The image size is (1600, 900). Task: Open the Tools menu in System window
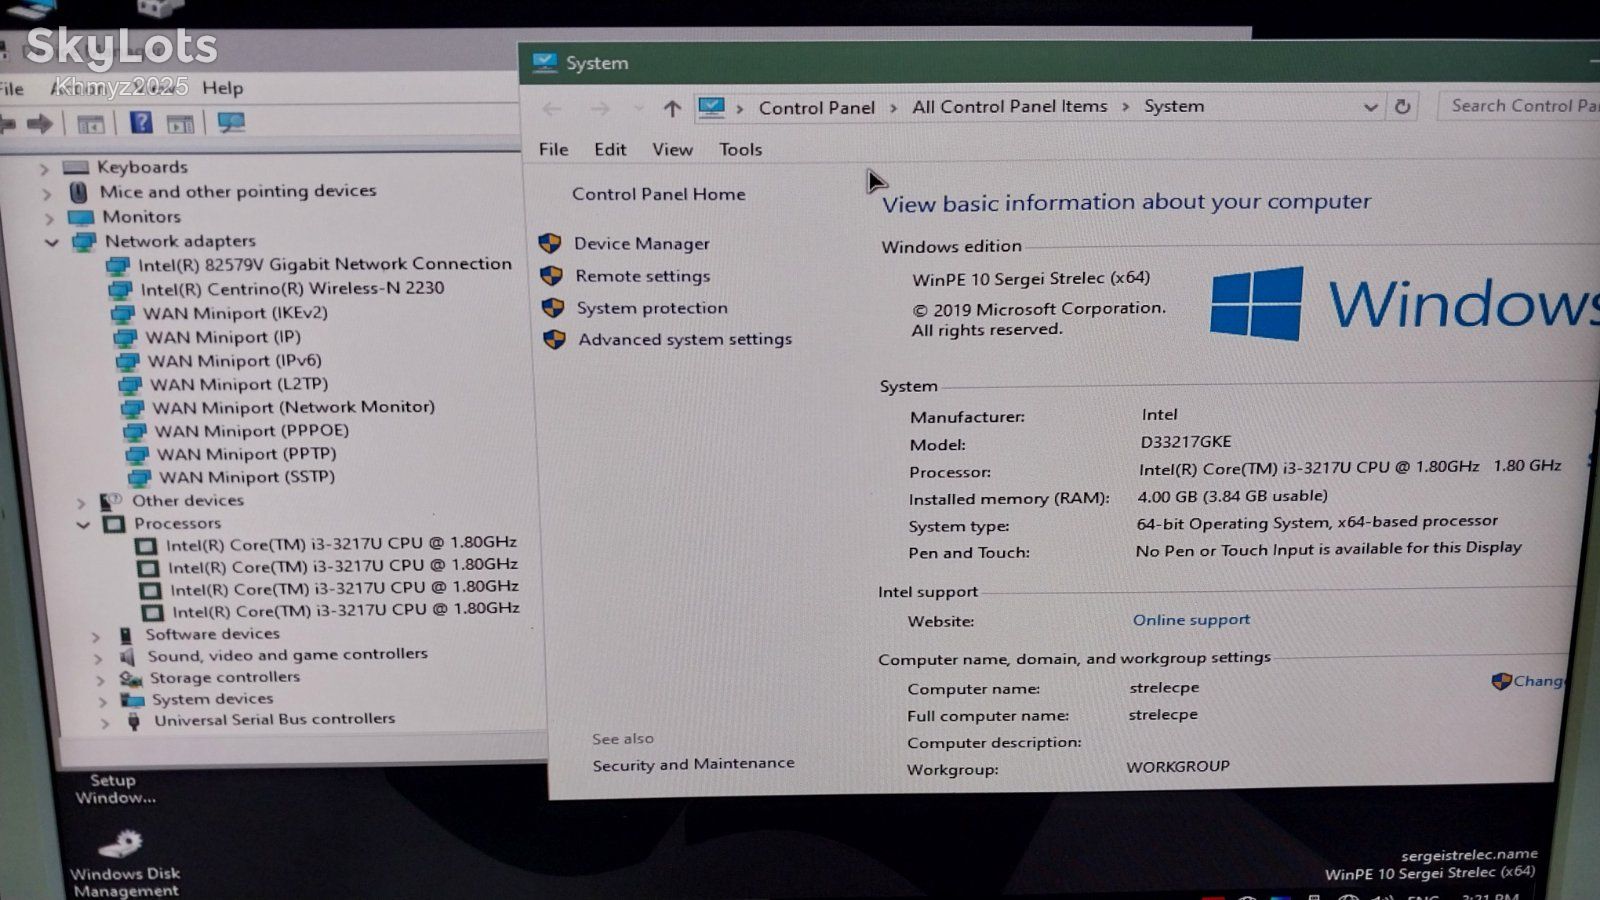click(740, 149)
